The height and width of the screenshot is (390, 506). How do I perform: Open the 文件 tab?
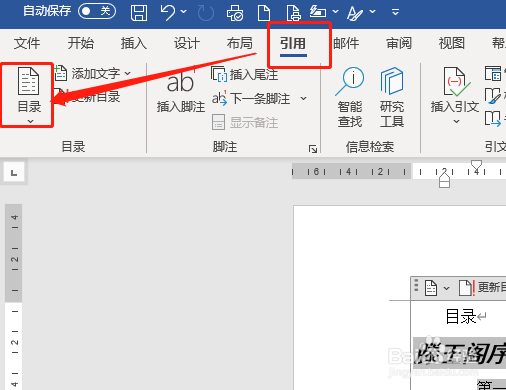[x=27, y=43]
